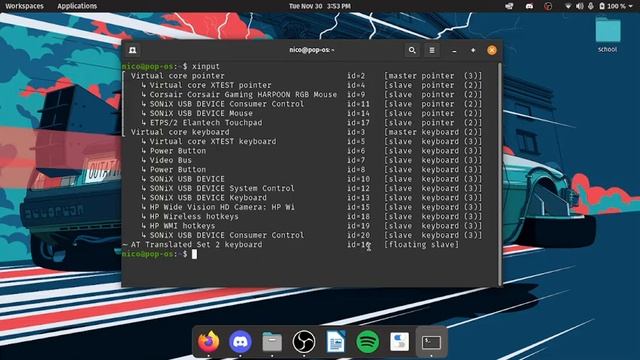Screen dimensions: 640x360
Task: Click 'HP WMI hotkeys' row
Action: pyautogui.click(x=182, y=226)
